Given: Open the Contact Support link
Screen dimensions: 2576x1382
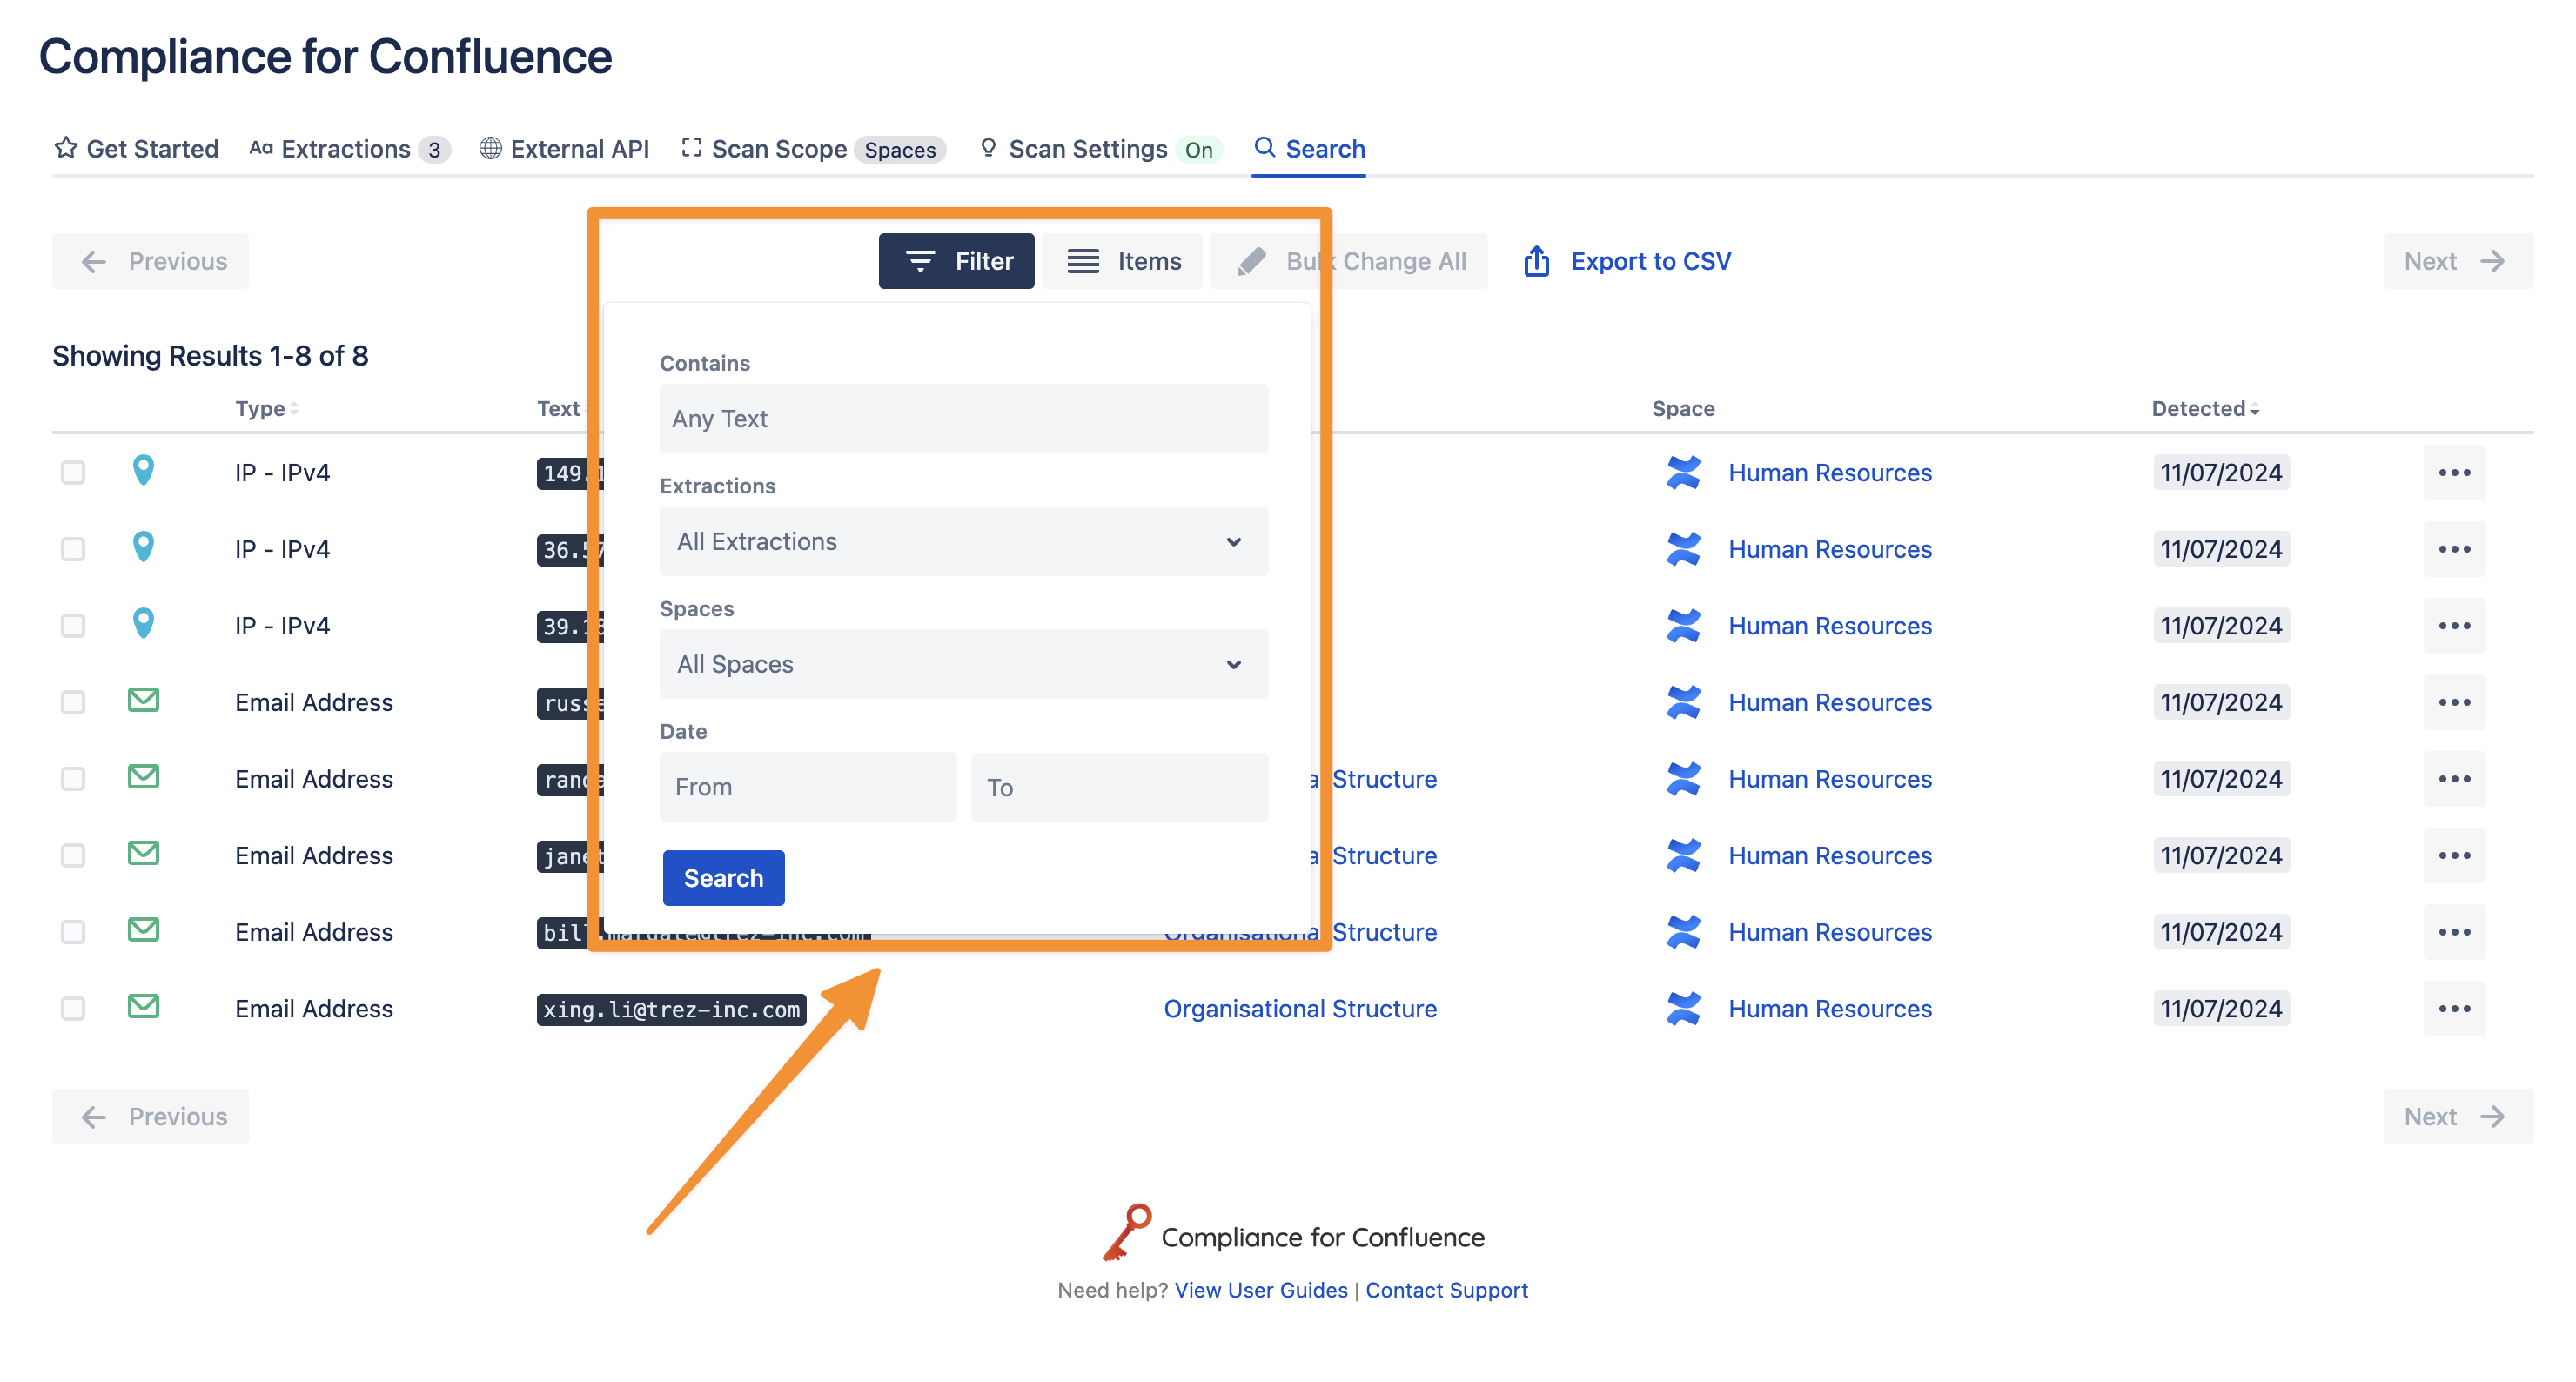Looking at the screenshot, I should pyautogui.click(x=1446, y=1290).
